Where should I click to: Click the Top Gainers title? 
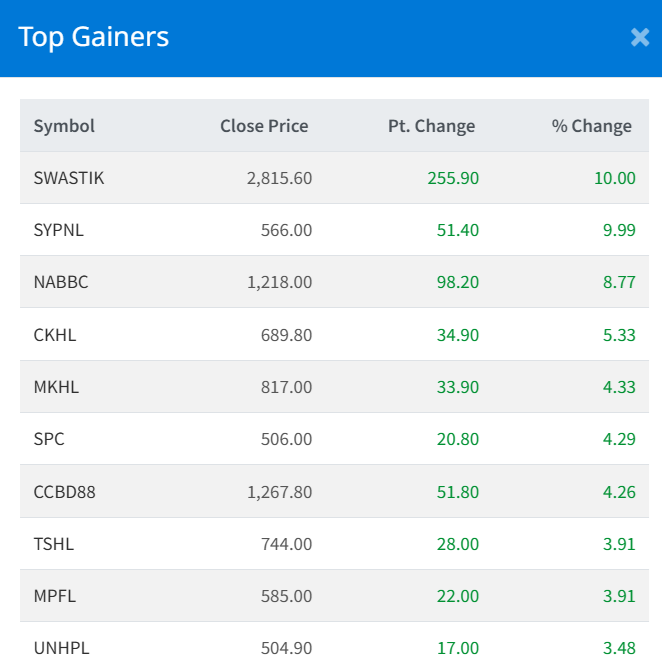point(94,38)
